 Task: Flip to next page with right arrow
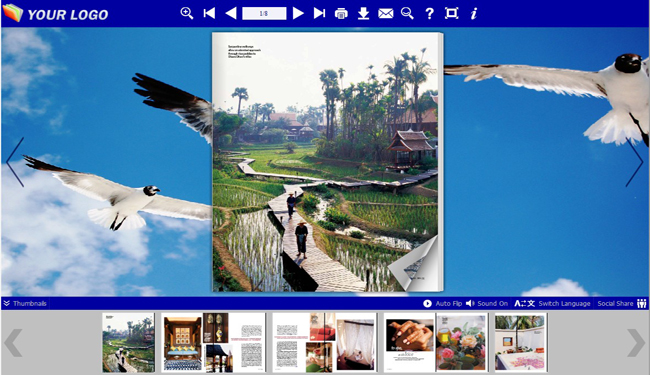[x=634, y=162]
